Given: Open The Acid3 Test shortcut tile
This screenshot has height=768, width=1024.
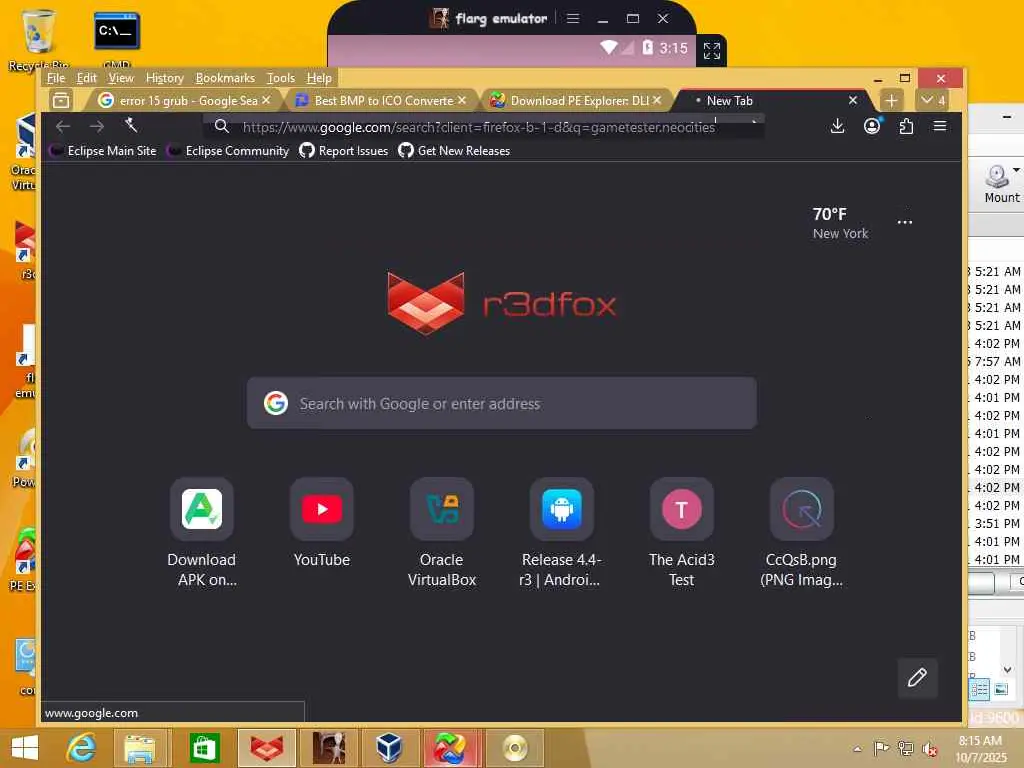Looking at the screenshot, I should [682, 509].
